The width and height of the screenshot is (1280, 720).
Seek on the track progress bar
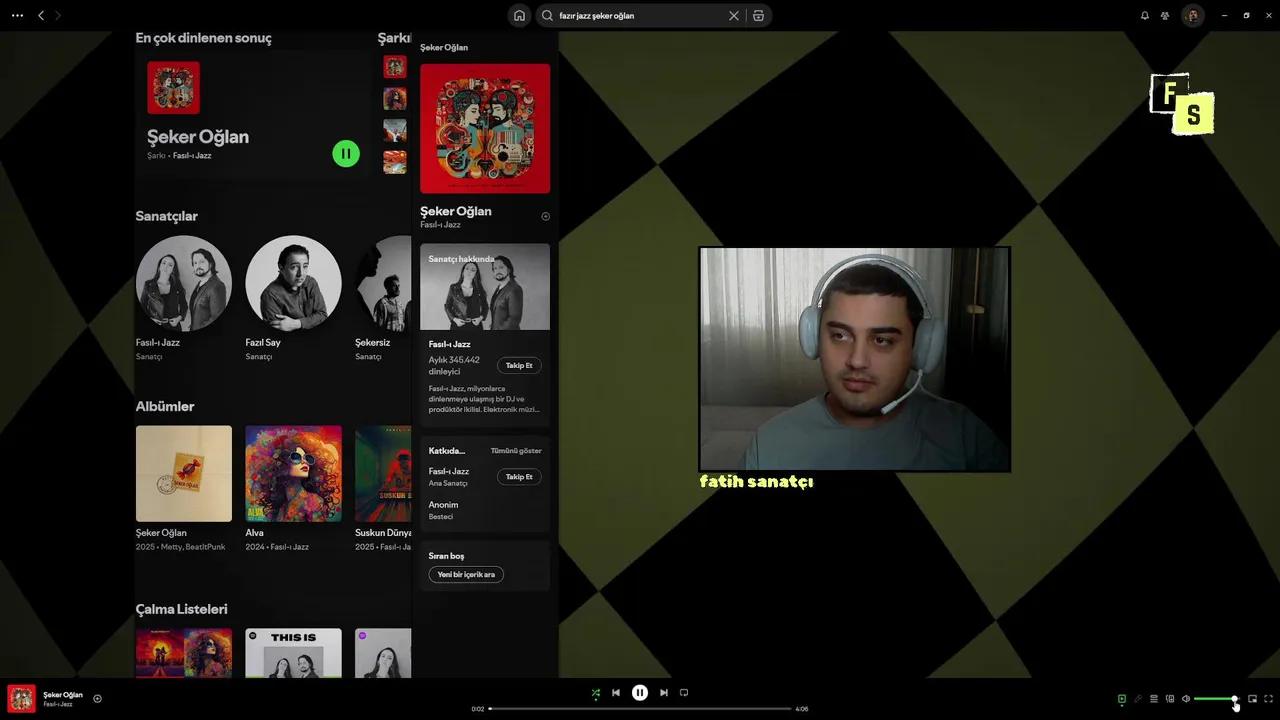click(640, 709)
